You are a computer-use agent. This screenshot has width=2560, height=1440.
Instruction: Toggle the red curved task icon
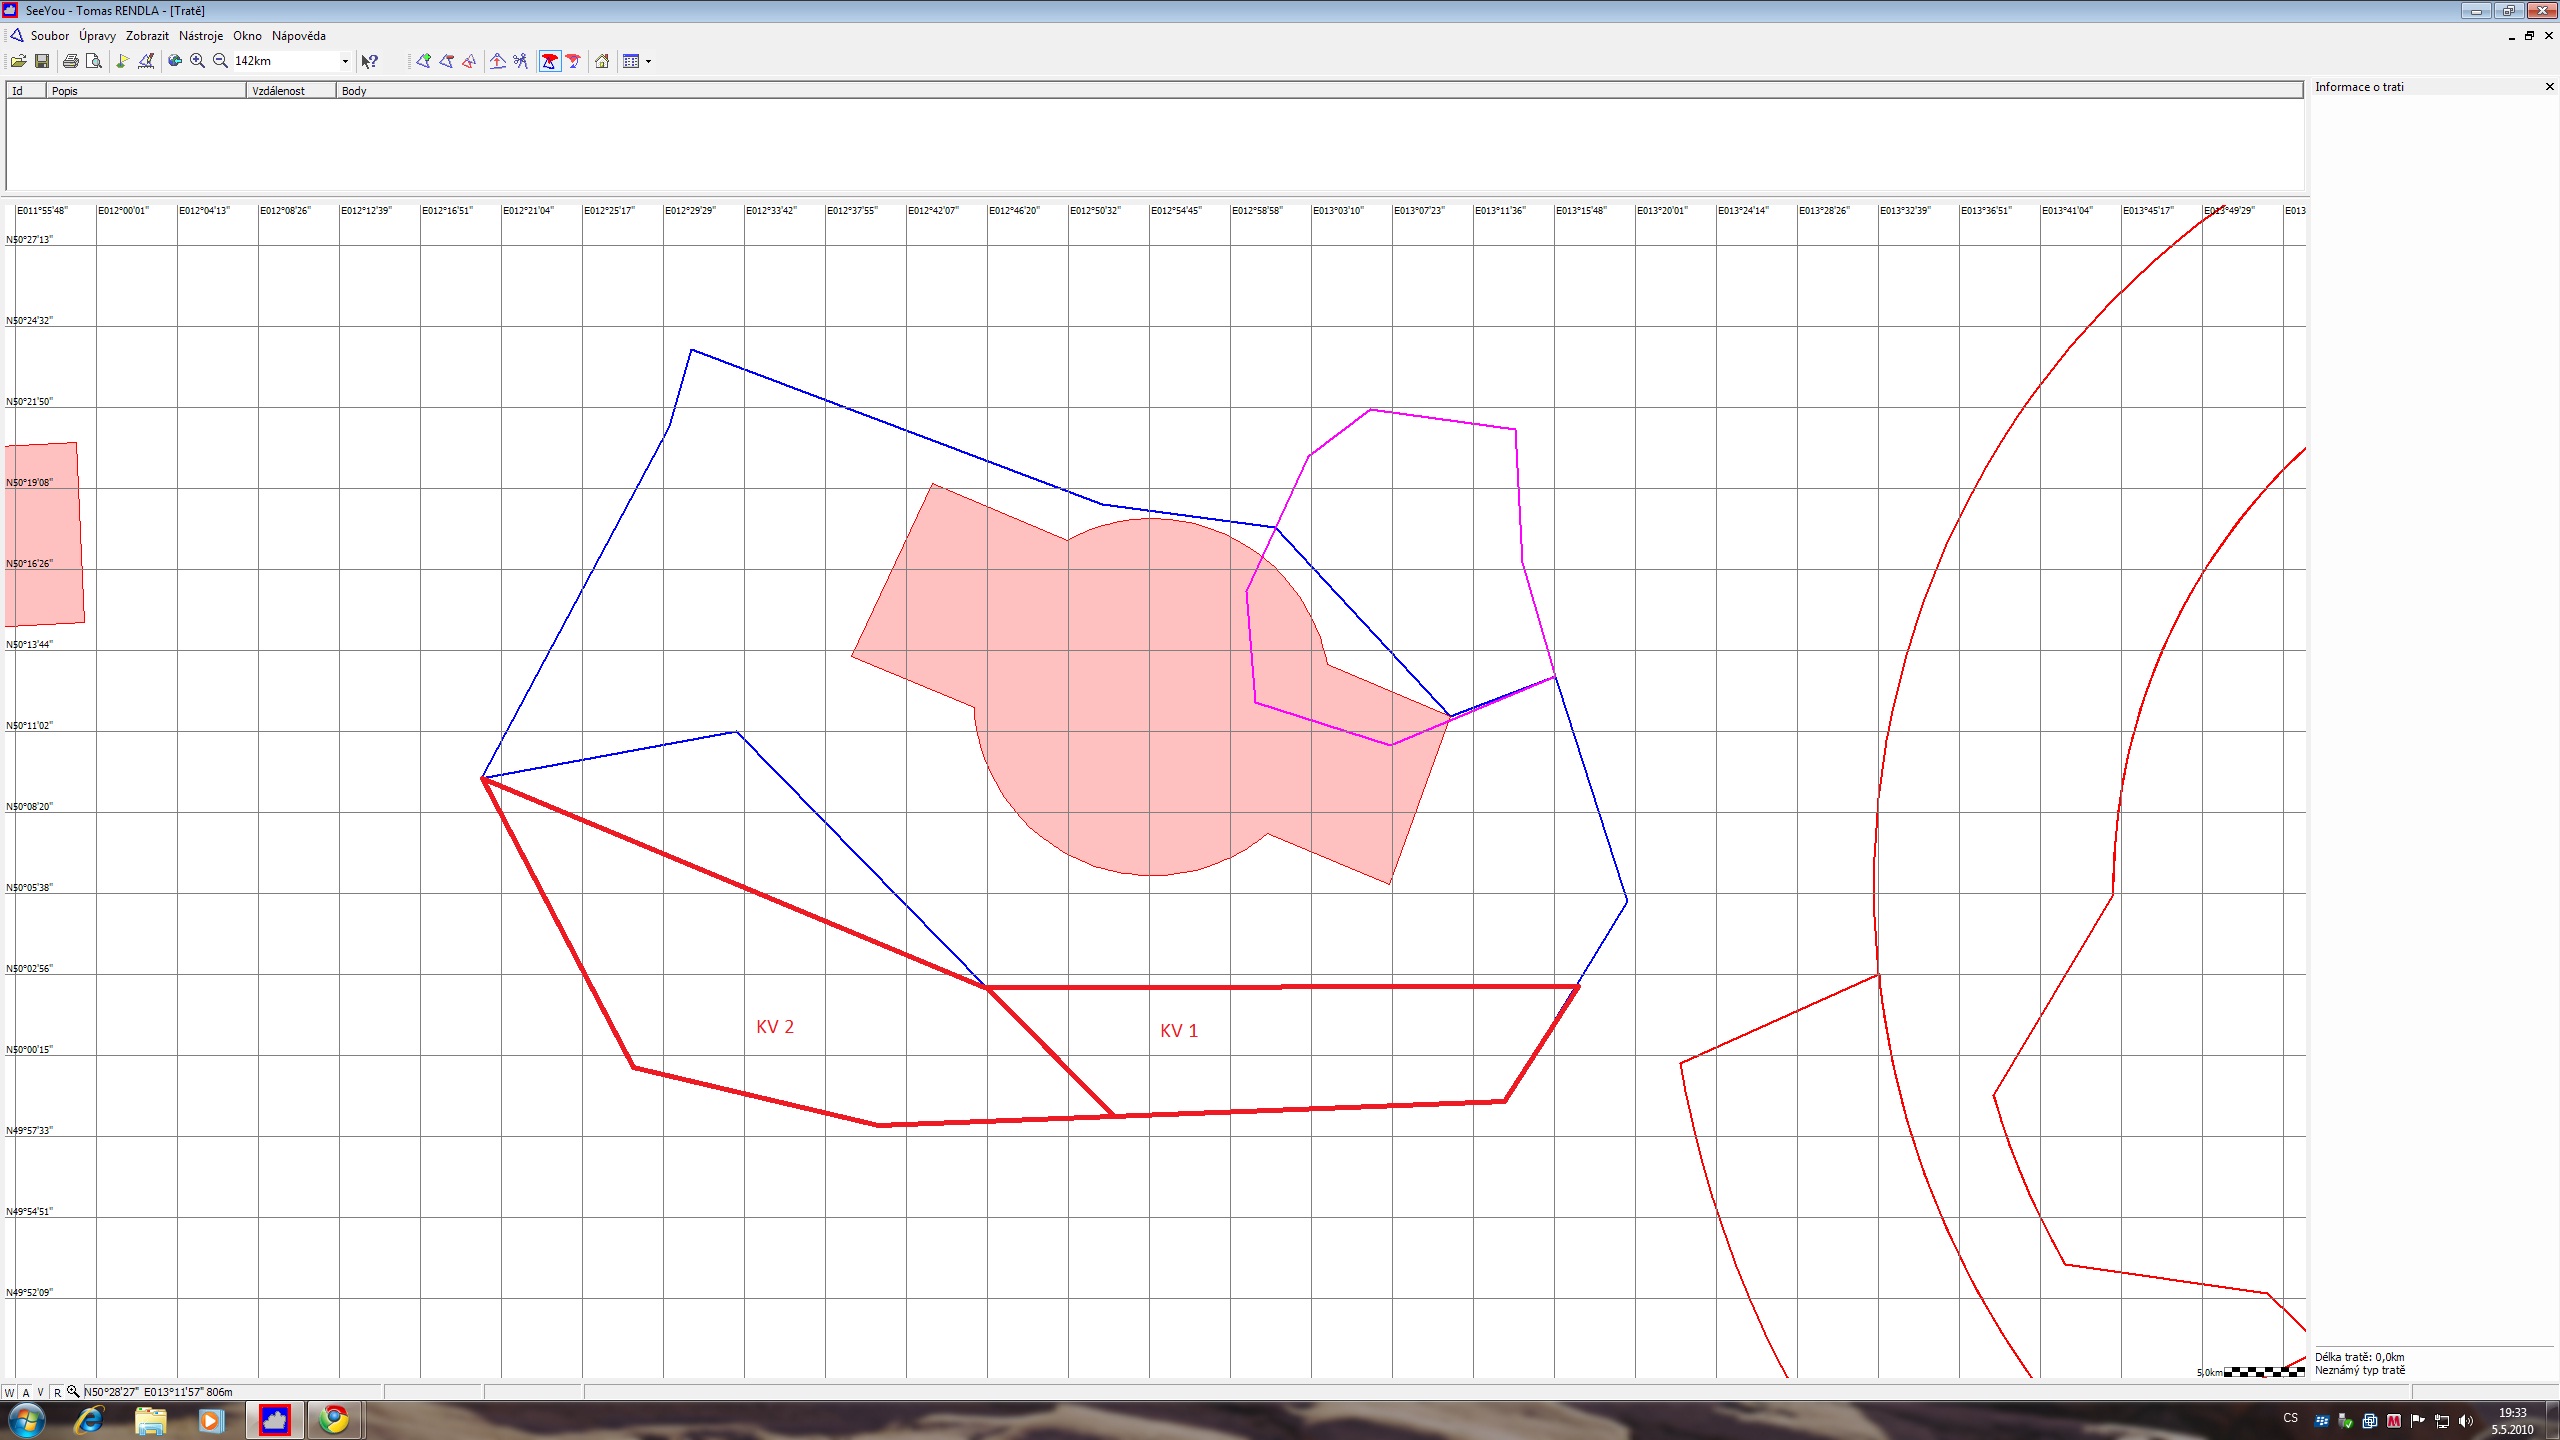pyautogui.click(x=573, y=61)
